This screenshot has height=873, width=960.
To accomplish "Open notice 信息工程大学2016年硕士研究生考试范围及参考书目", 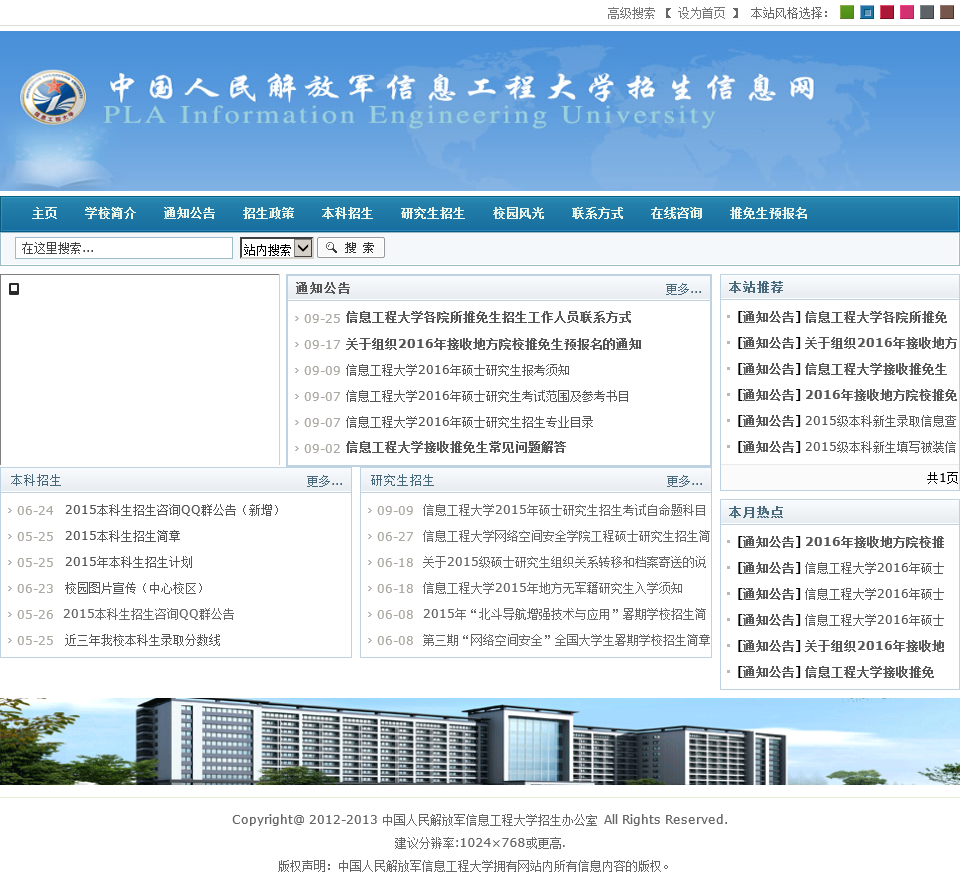I will pyautogui.click(x=487, y=396).
